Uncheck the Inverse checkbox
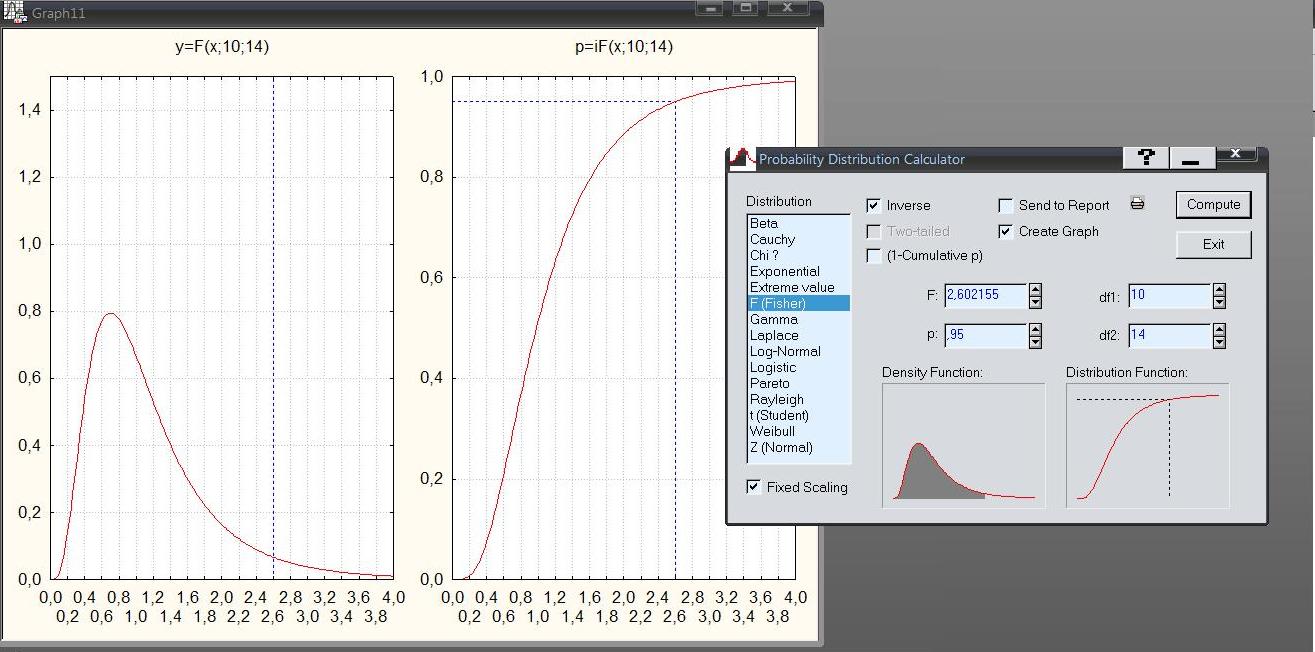The image size is (1315, 652). 874,206
